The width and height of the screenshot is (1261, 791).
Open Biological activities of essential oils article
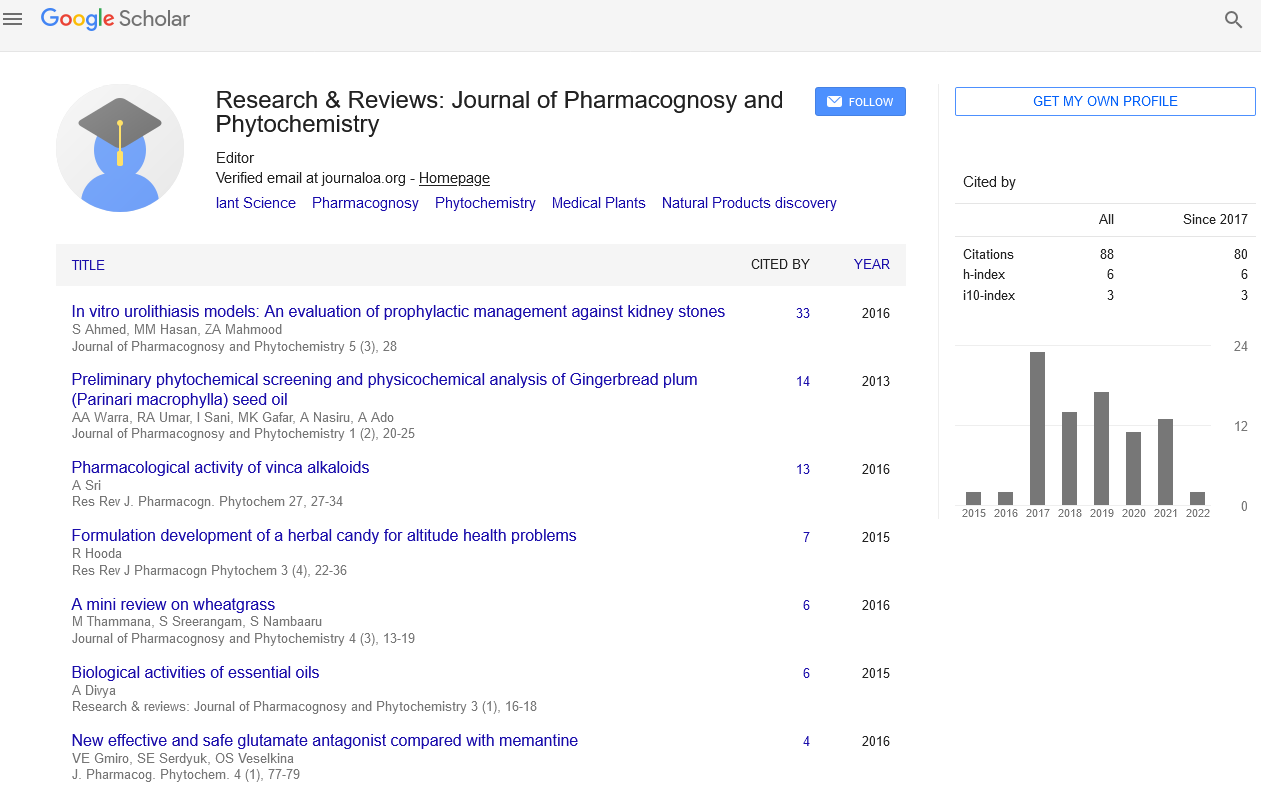click(x=195, y=673)
